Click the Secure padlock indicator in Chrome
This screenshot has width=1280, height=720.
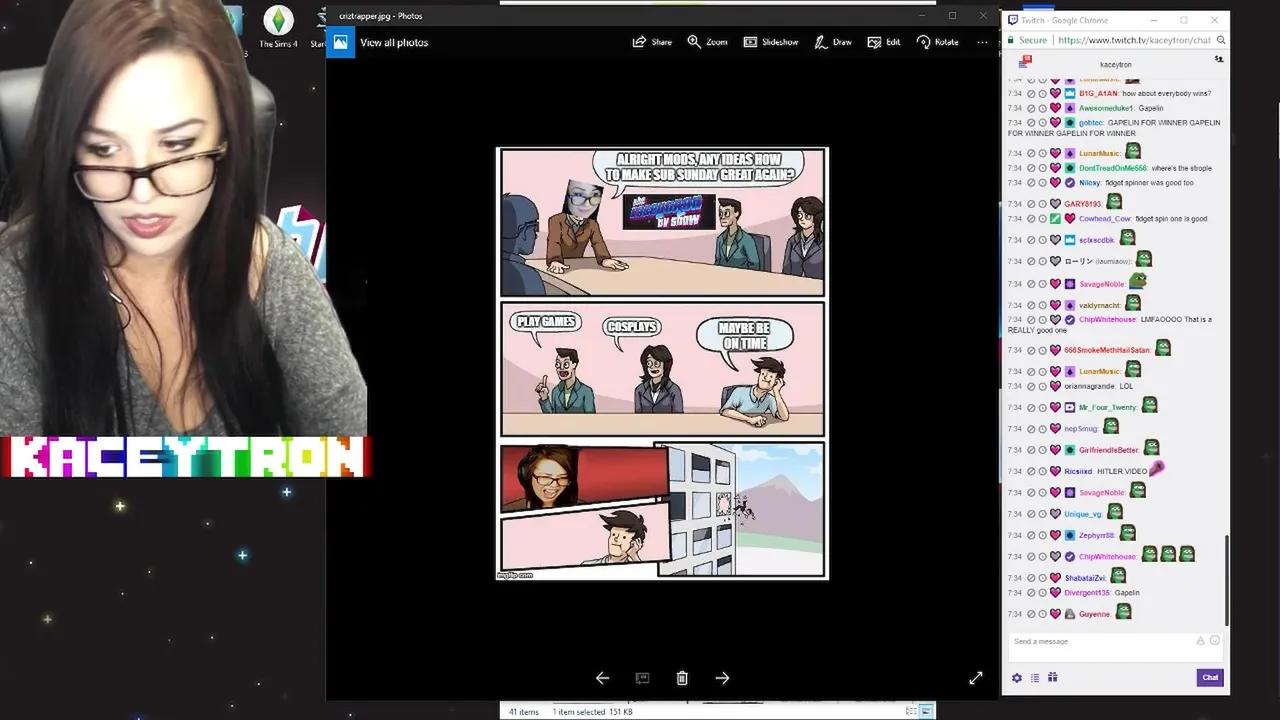1028,40
